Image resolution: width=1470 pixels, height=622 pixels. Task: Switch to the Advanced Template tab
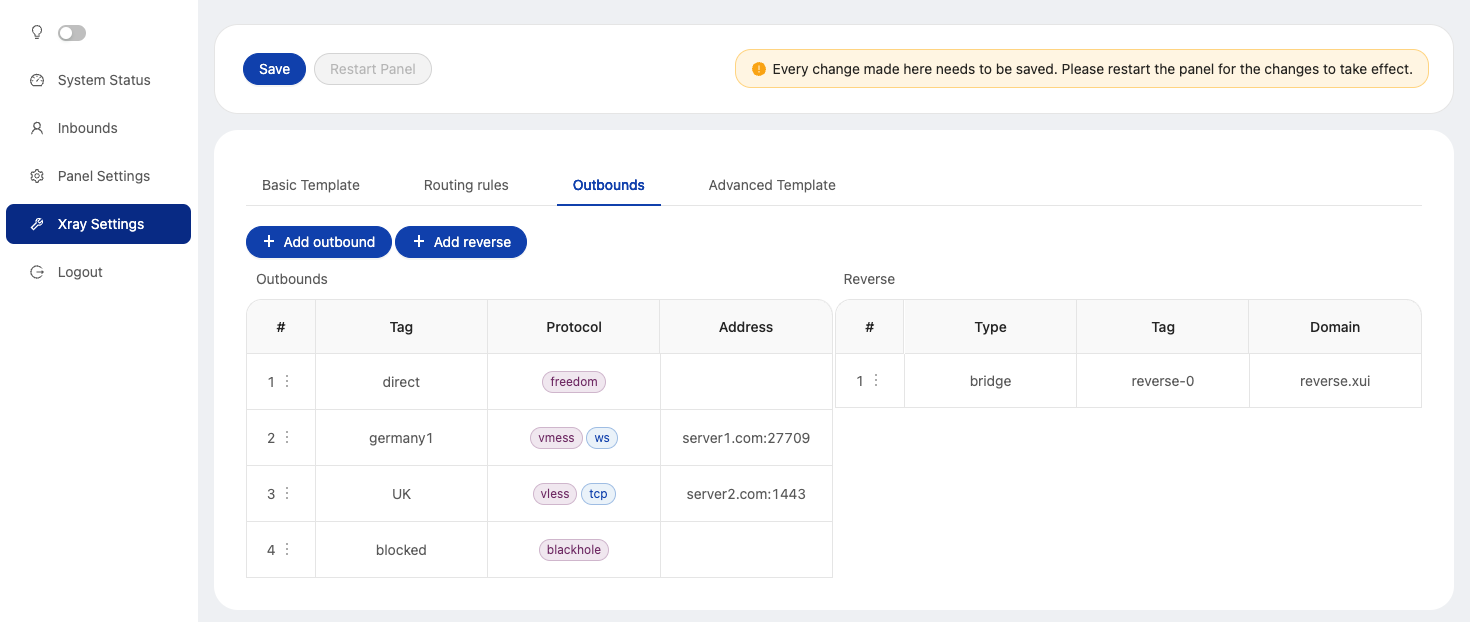771,185
